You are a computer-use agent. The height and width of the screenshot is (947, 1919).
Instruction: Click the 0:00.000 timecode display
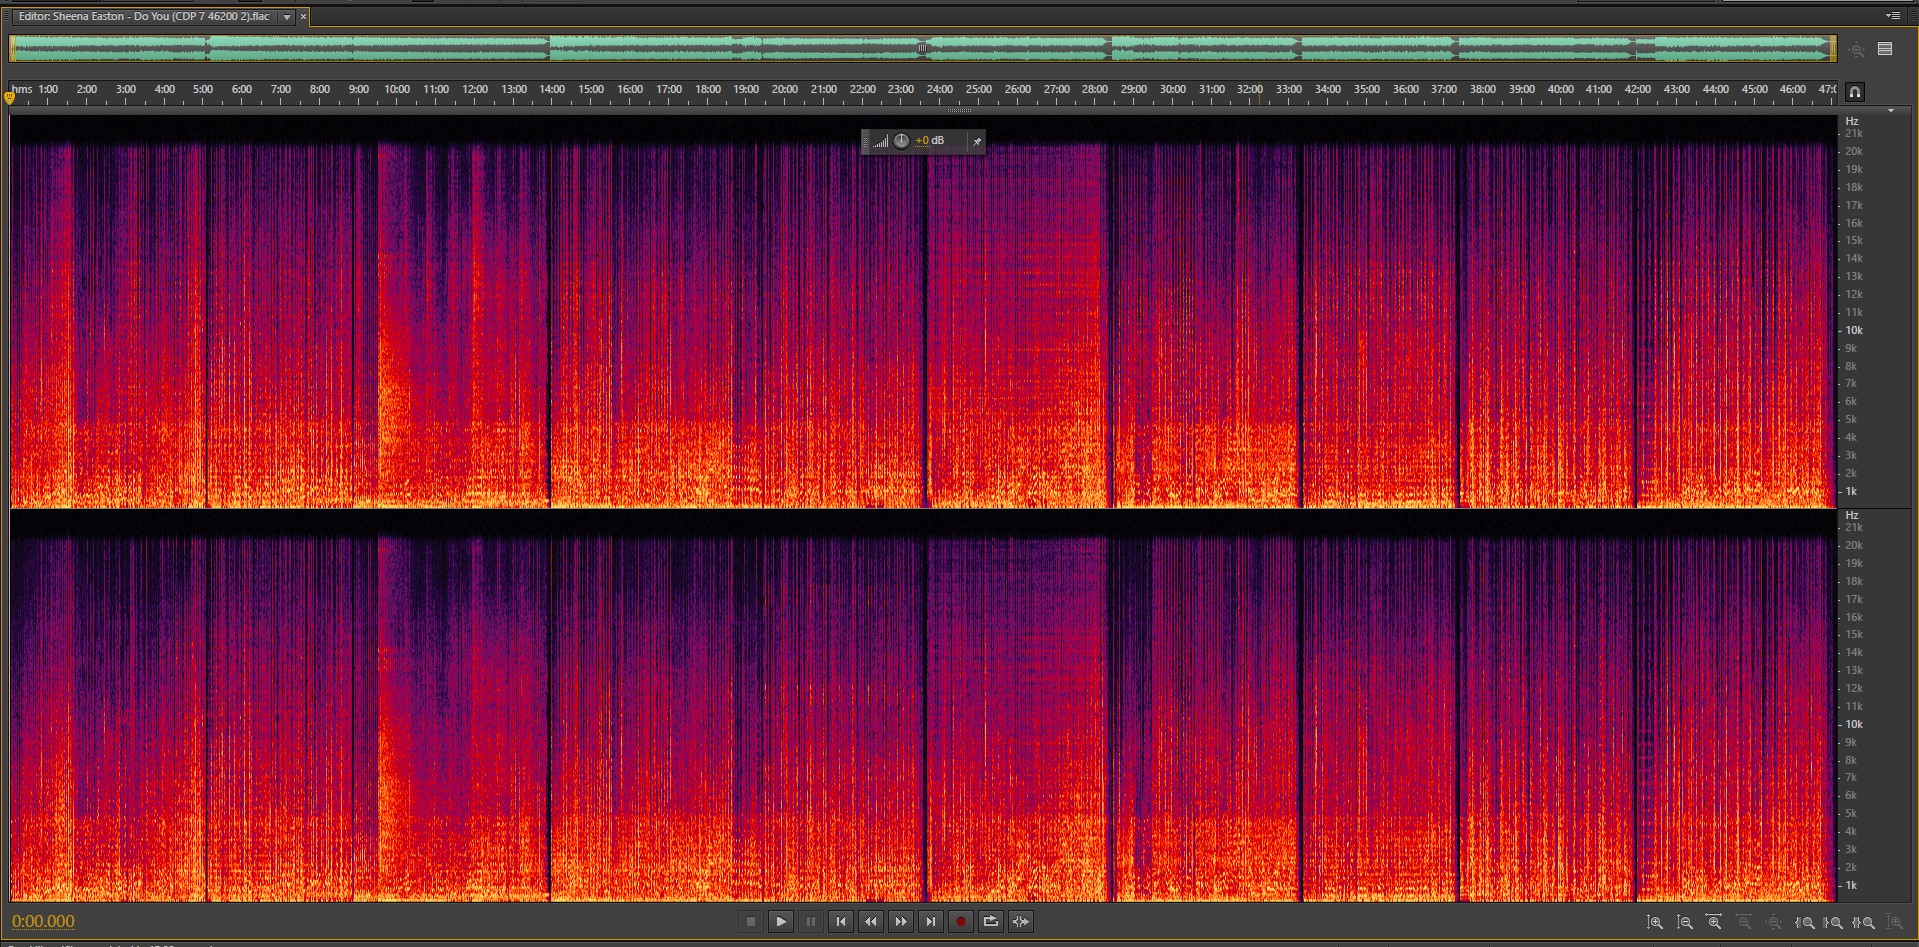tap(43, 922)
